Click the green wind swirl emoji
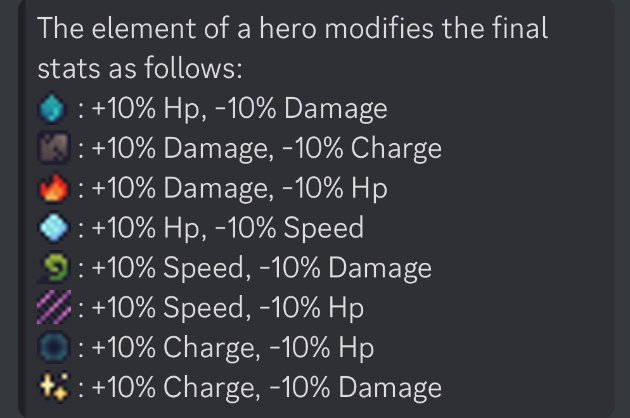 click(54, 267)
